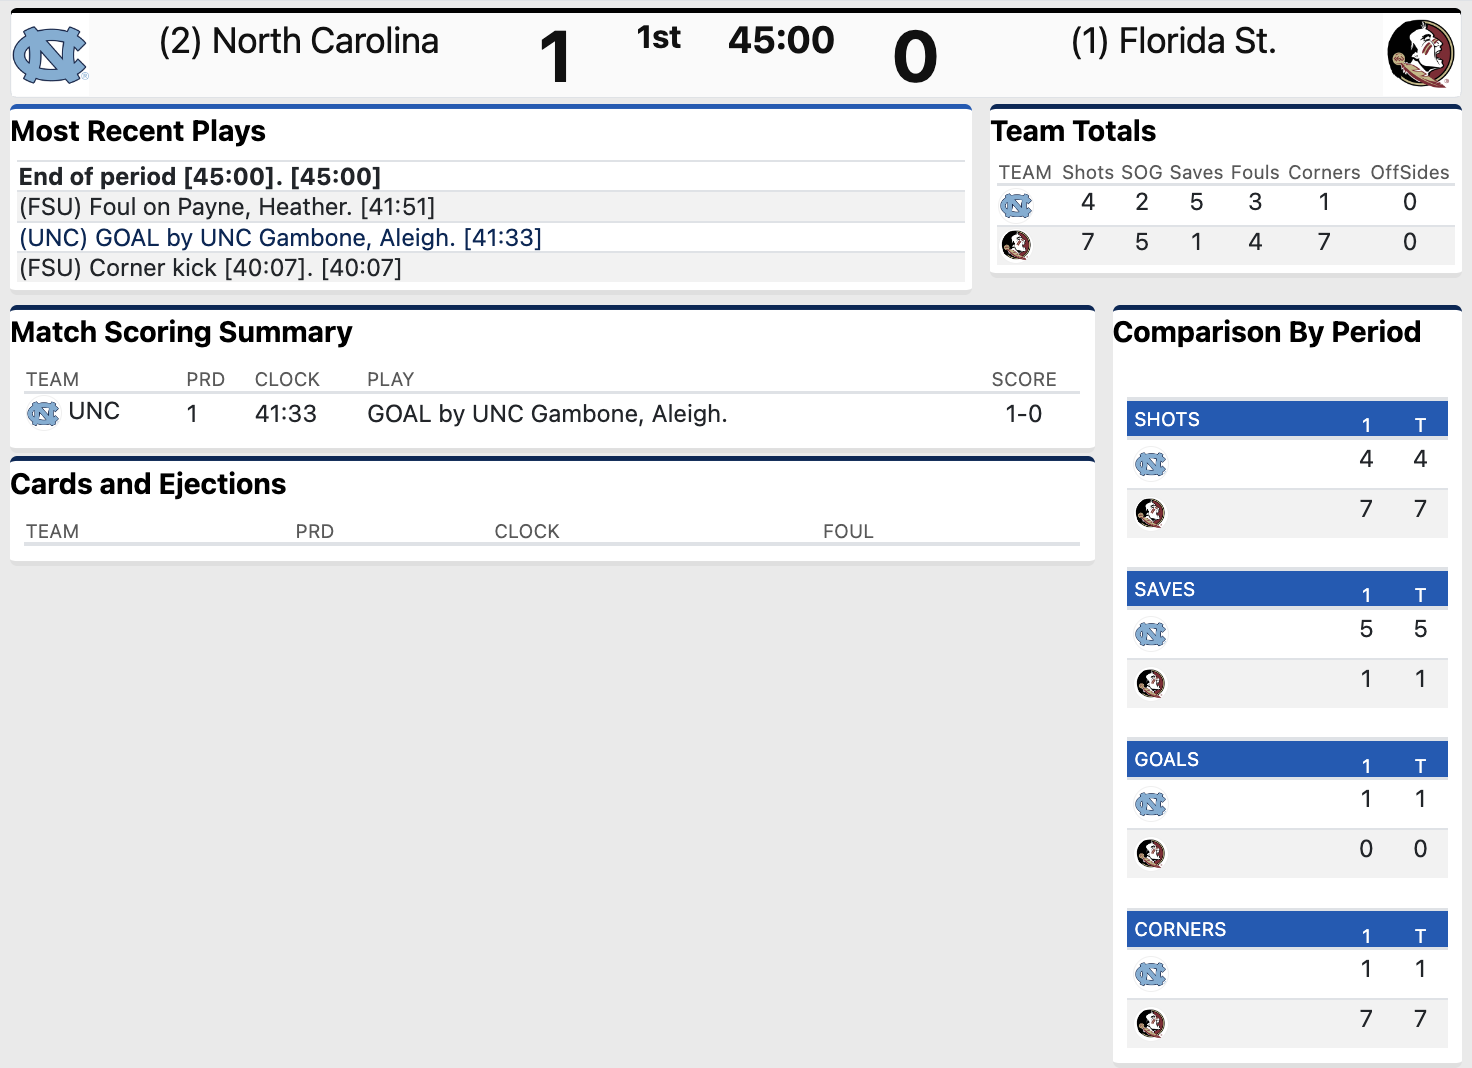Click the FSU Corner kick play entry
1472x1068 pixels.
[x=212, y=268]
